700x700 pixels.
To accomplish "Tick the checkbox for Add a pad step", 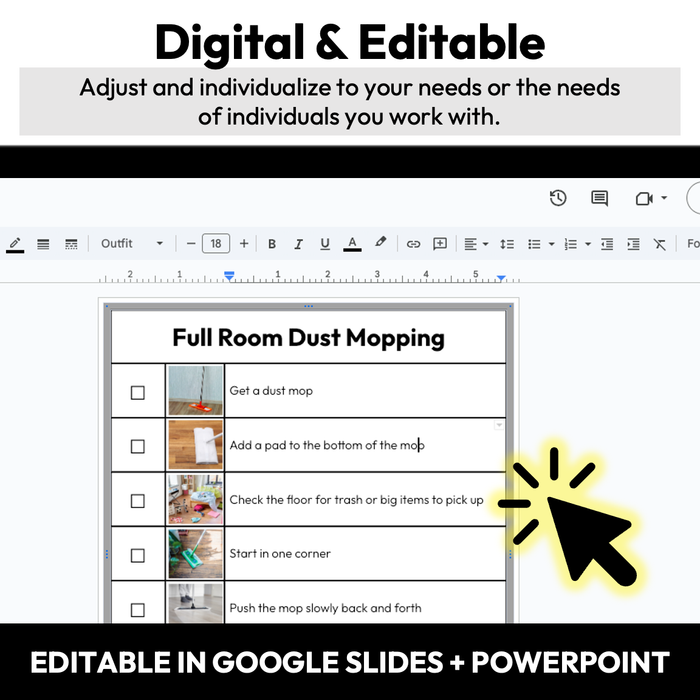I will (x=138, y=446).
